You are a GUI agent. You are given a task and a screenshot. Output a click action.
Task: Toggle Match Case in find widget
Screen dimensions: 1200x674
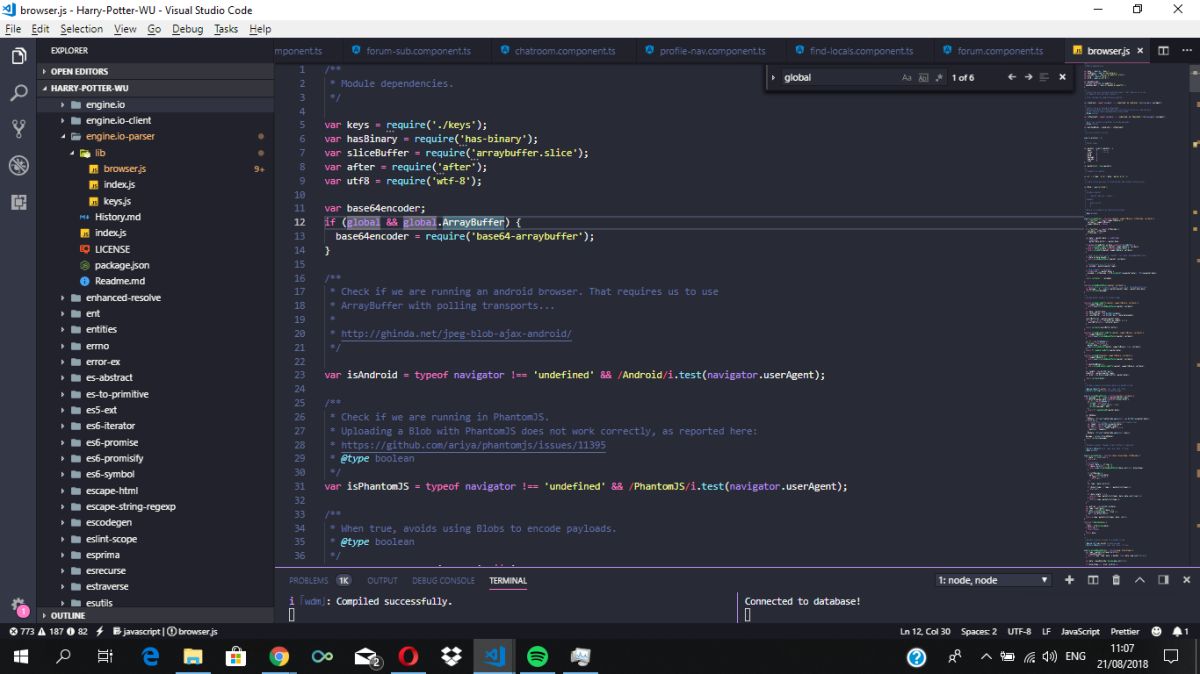coord(907,77)
